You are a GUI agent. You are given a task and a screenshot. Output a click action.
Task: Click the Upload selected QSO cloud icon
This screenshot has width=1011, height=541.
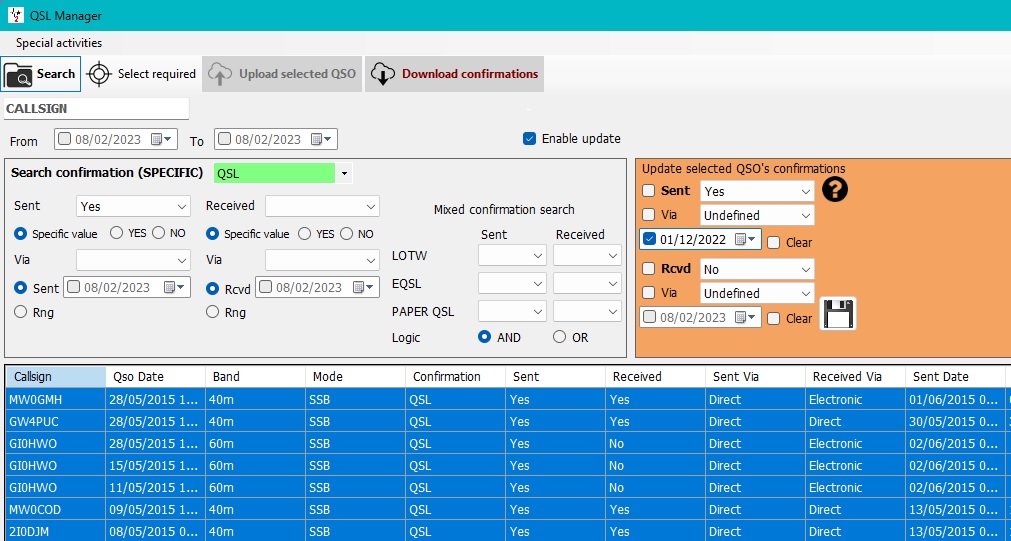(220, 74)
